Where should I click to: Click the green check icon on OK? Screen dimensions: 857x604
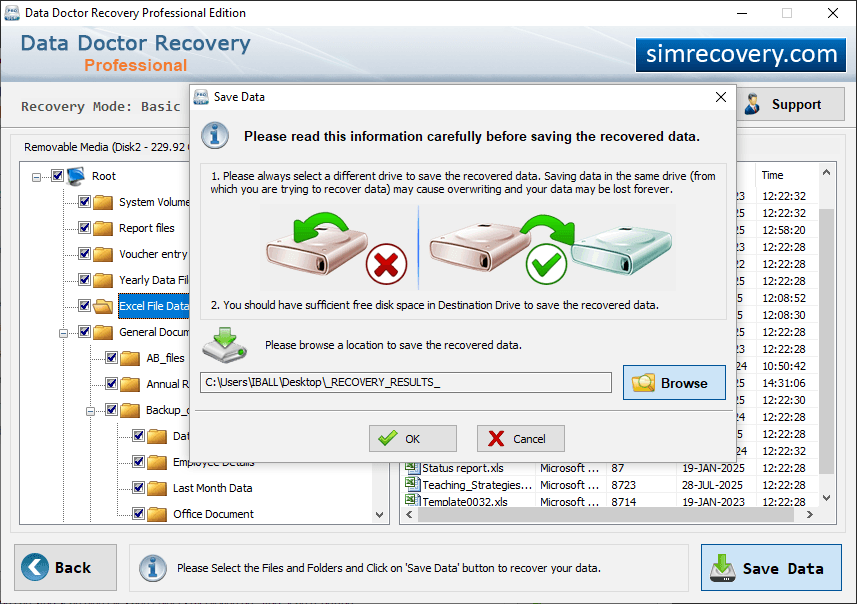click(388, 438)
